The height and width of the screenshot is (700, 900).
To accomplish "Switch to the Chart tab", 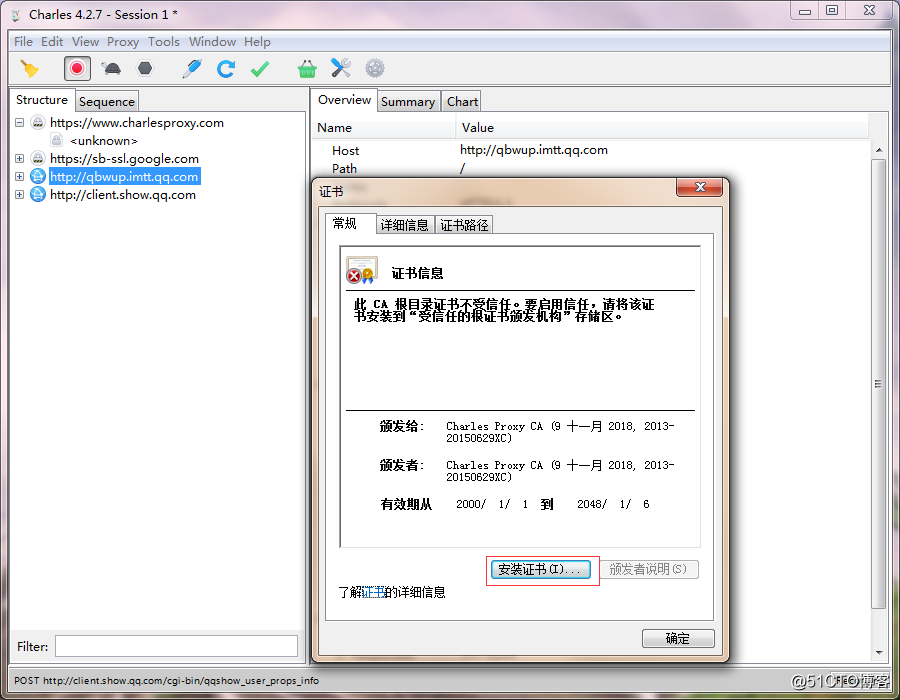I will pos(462,102).
